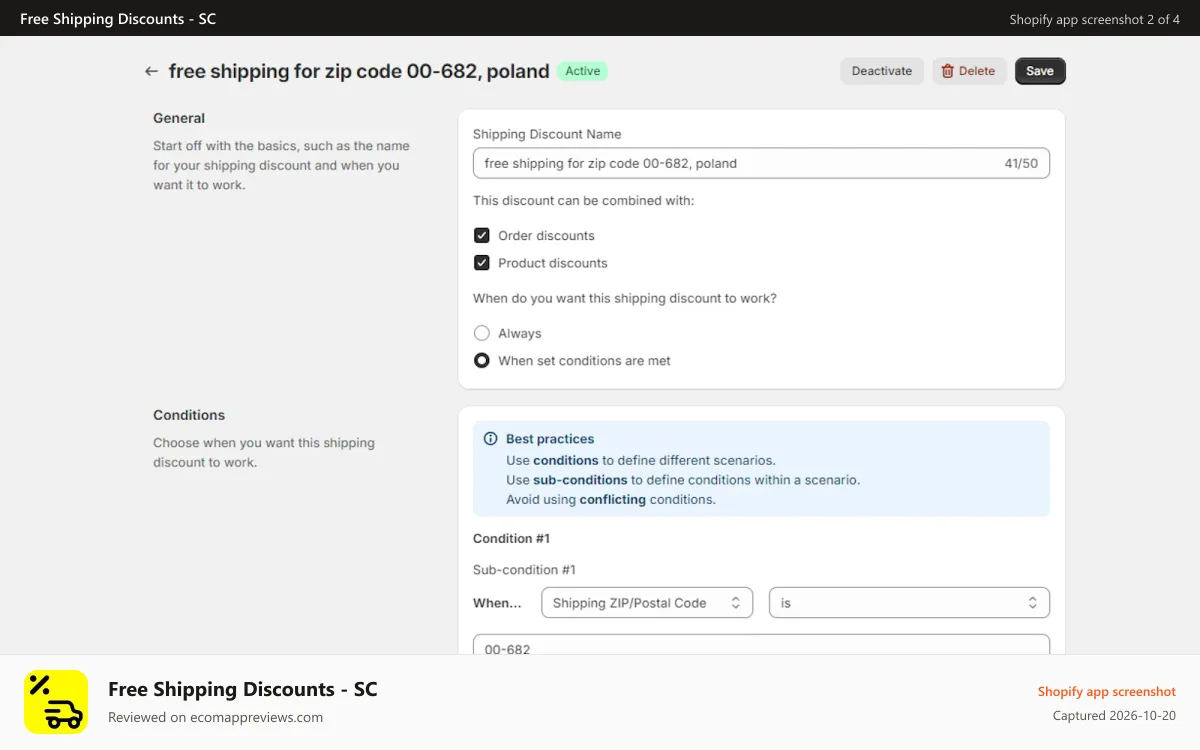The height and width of the screenshot is (750, 1200).
Task: Click the "Shopify app screenshot 2 of 4" text
Action: [x=1095, y=19]
